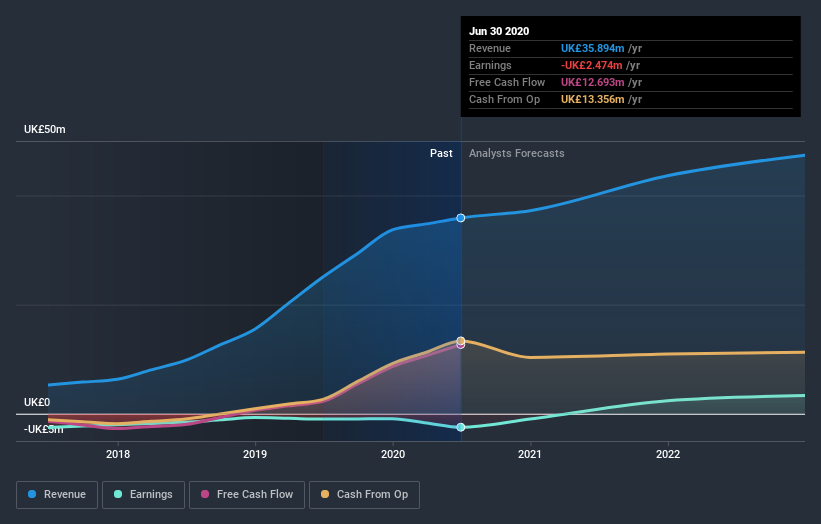Click the 2021 x-axis label
821x524 pixels.
coord(530,454)
